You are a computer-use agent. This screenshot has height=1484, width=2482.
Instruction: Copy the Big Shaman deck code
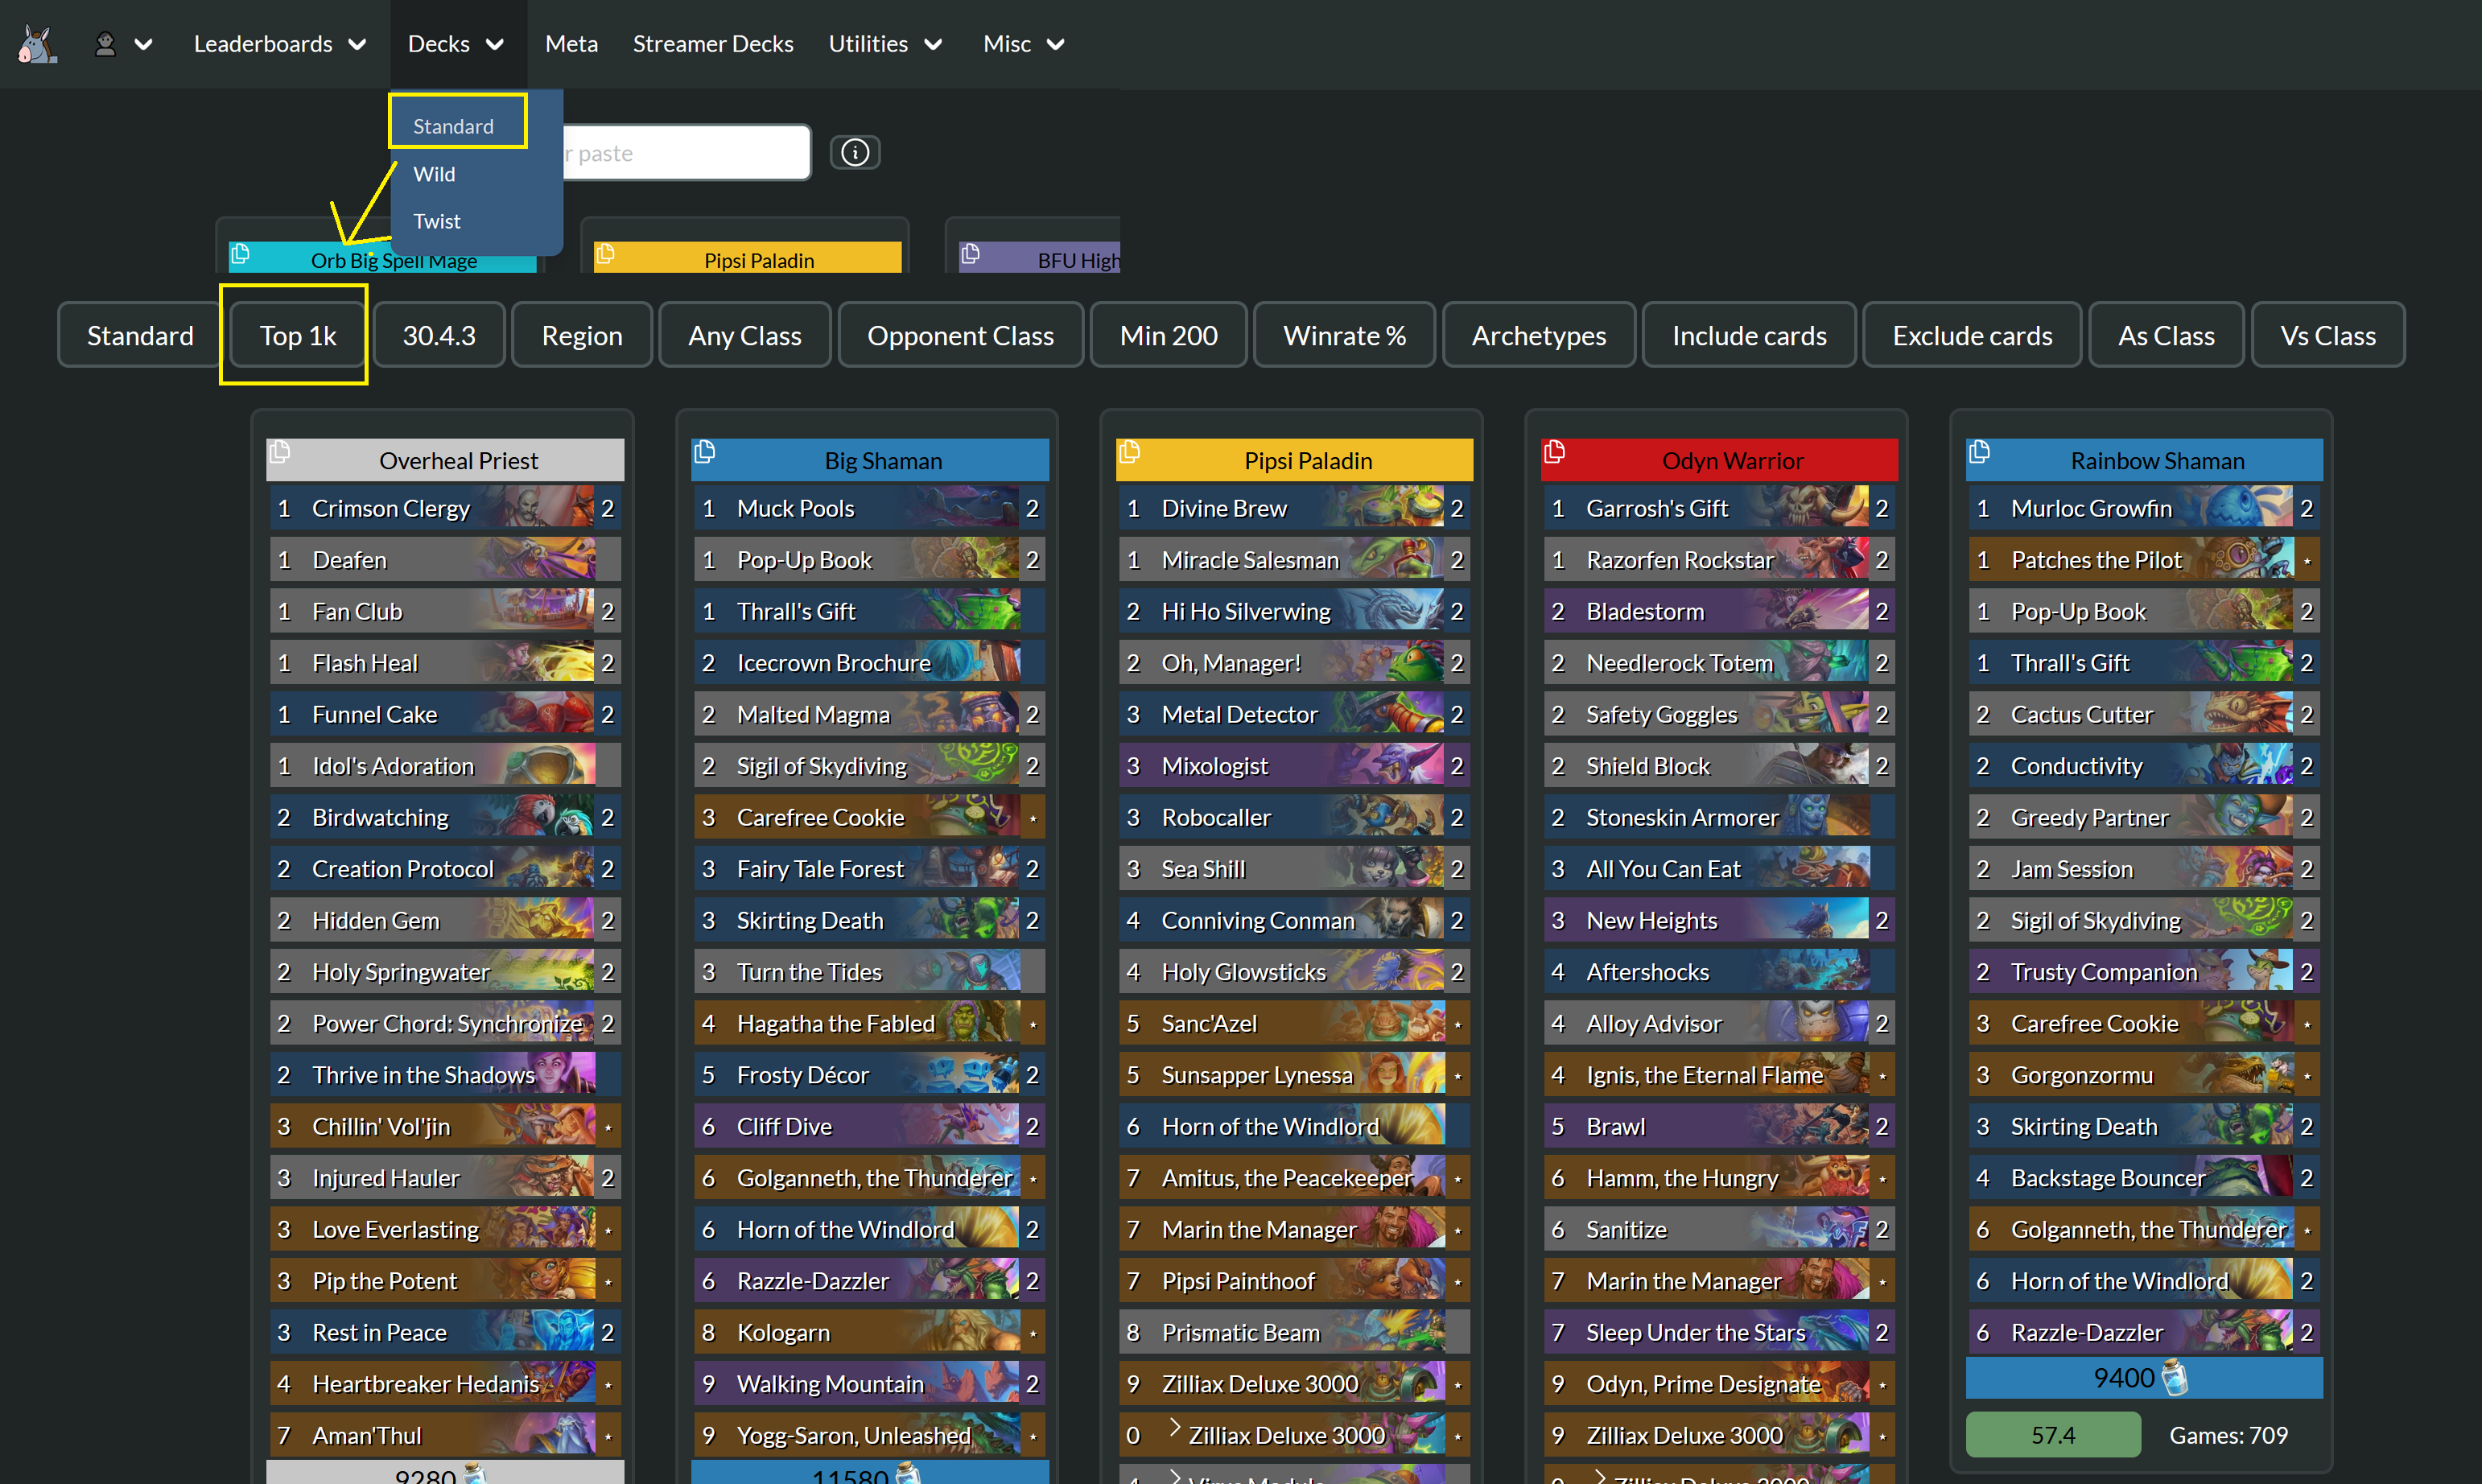705,452
